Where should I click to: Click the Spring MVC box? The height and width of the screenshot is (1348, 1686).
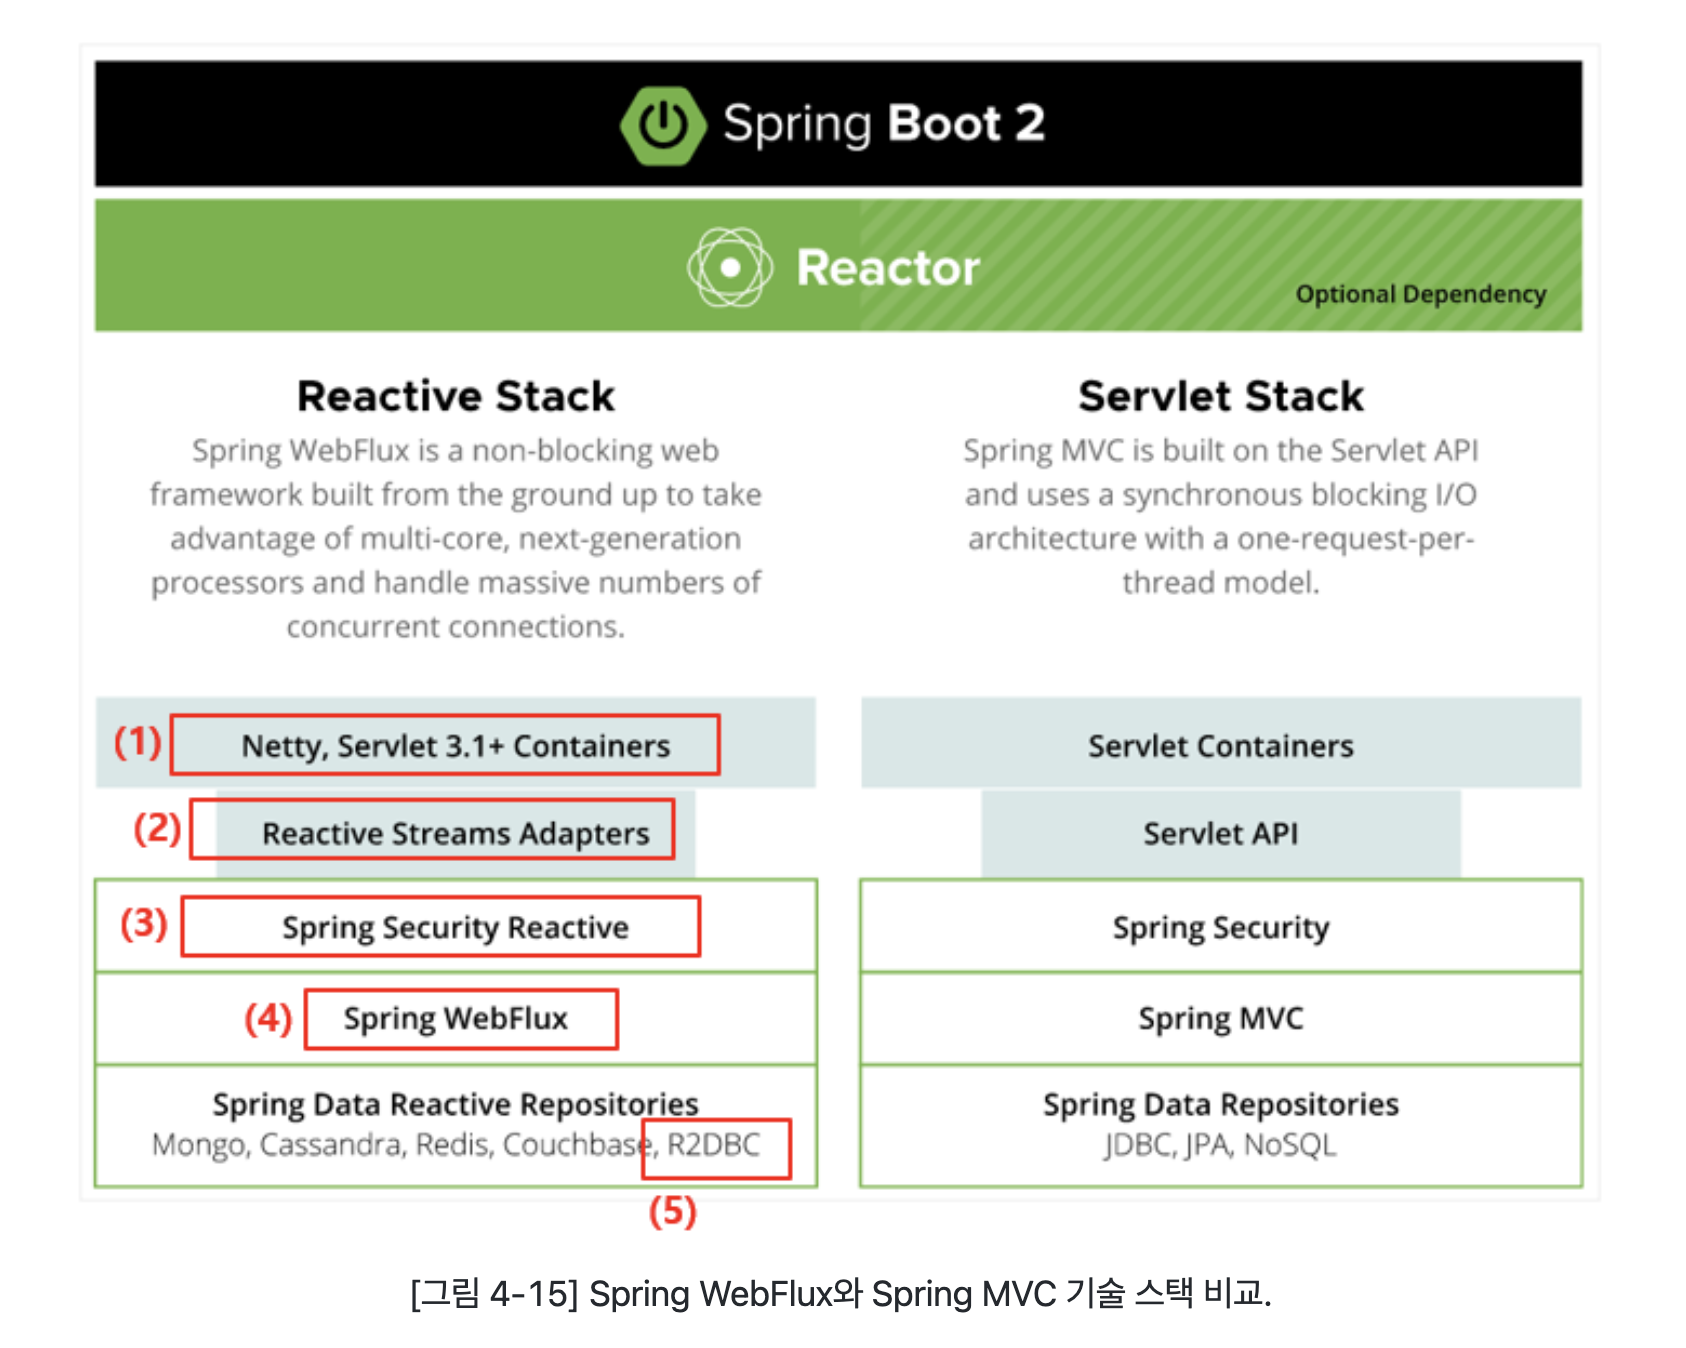click(1221, 1018)
